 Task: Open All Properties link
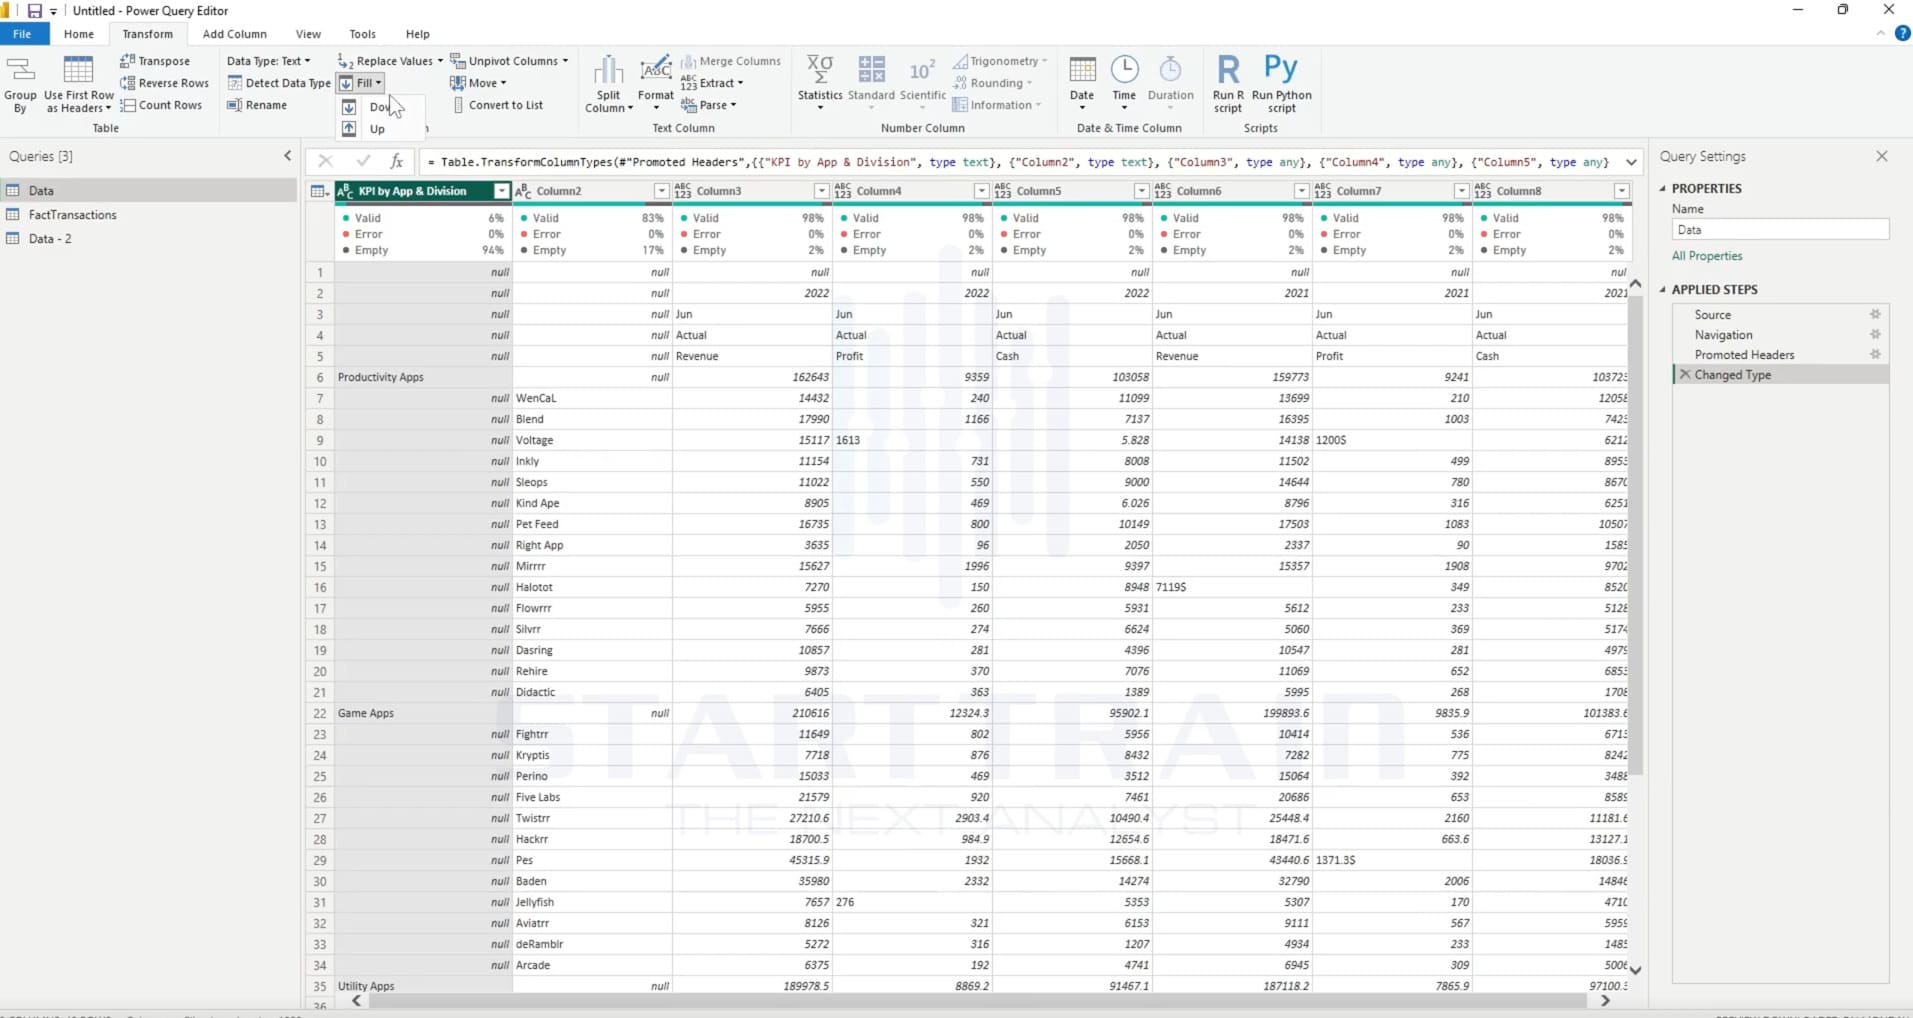tap(1707, 256)
